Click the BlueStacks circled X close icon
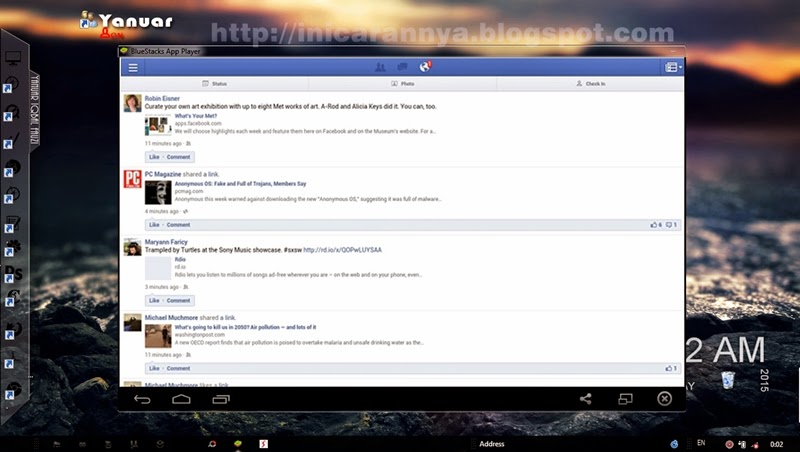Screen dimensions: 800x452 pos(664,398)
